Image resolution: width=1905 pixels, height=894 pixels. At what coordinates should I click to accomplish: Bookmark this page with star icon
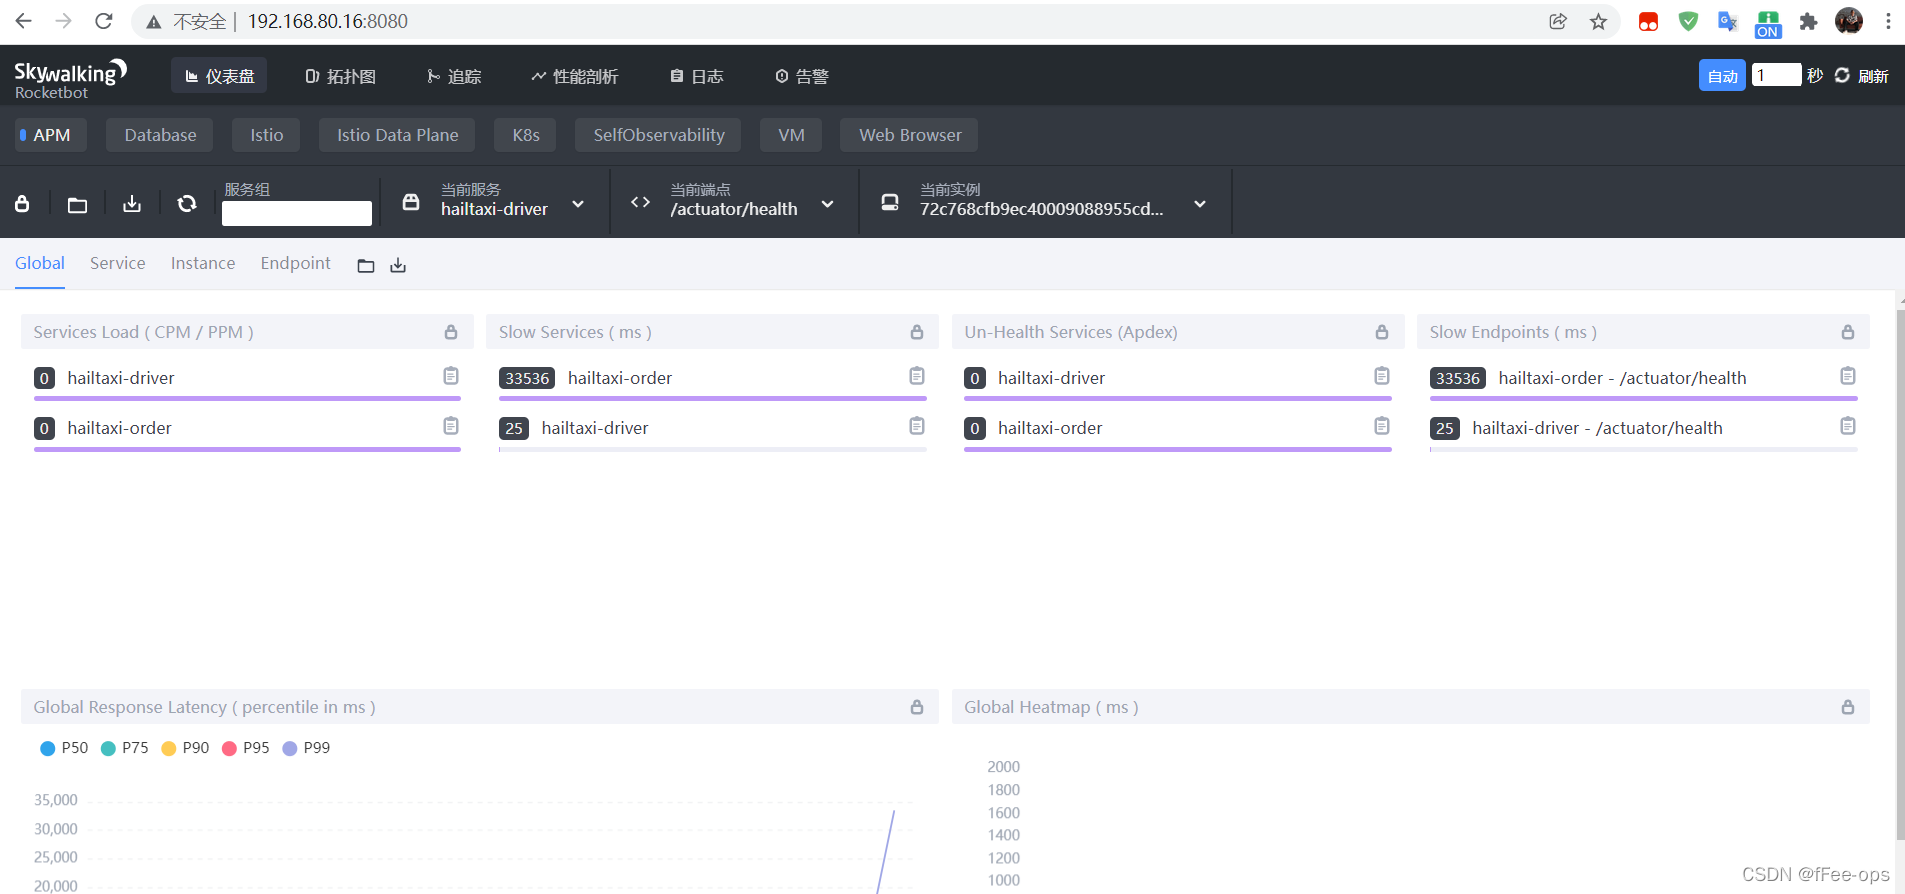tap(1598, 21)
